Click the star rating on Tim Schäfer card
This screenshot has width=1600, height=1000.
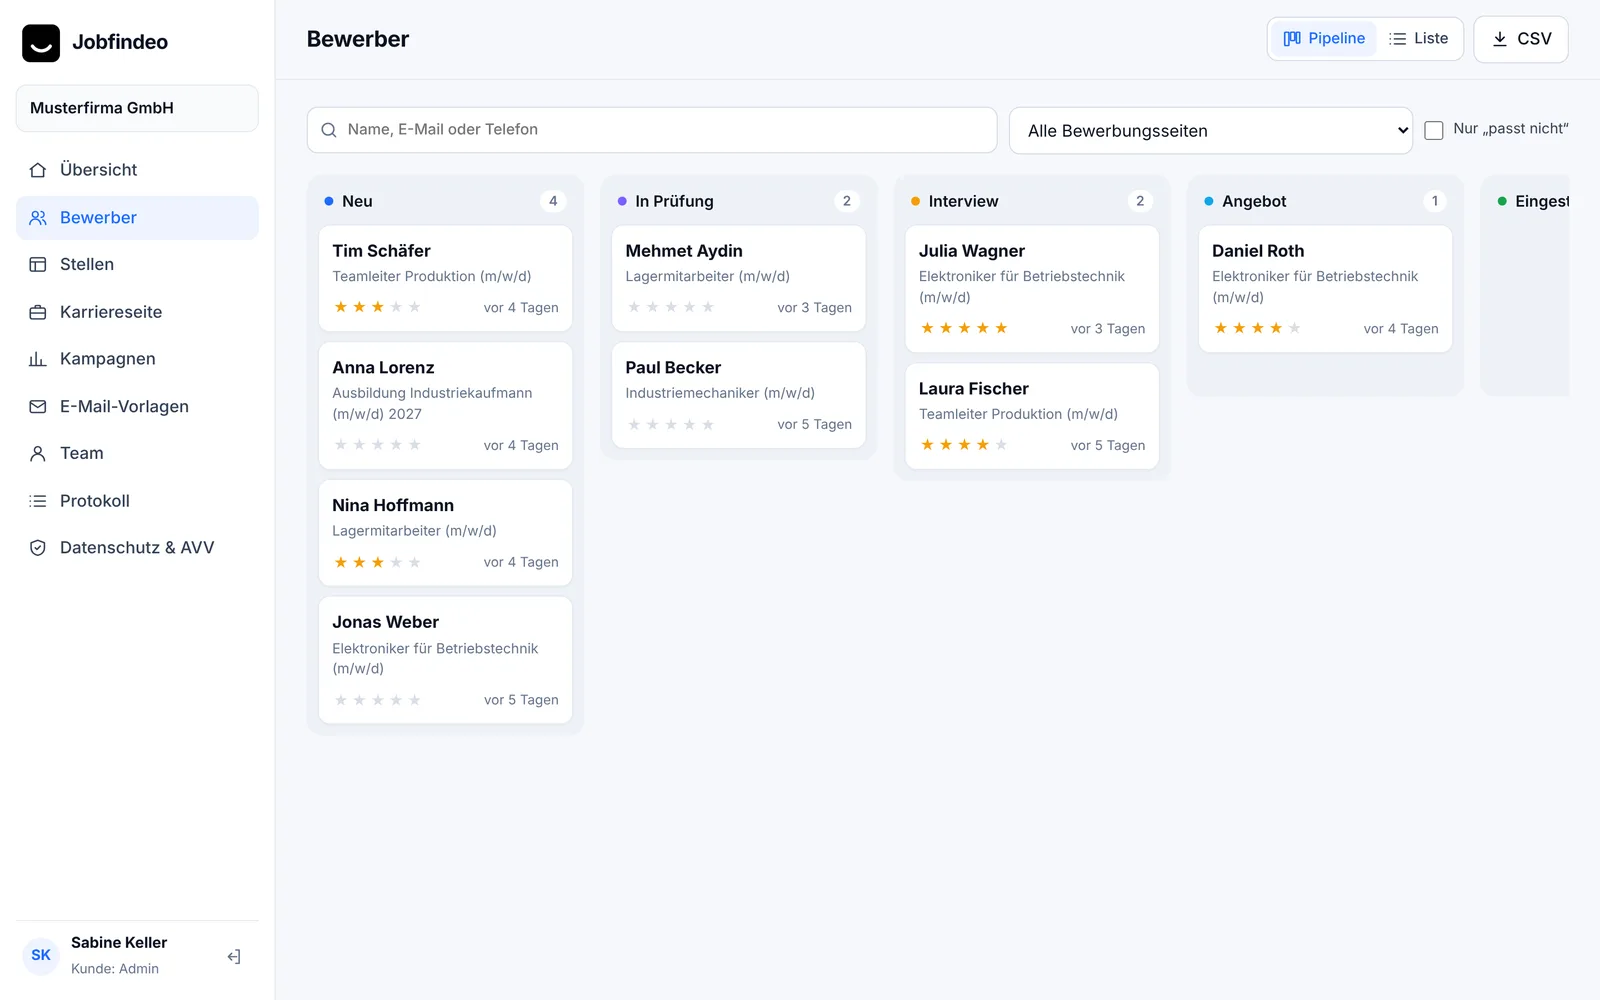coord(377,307)
